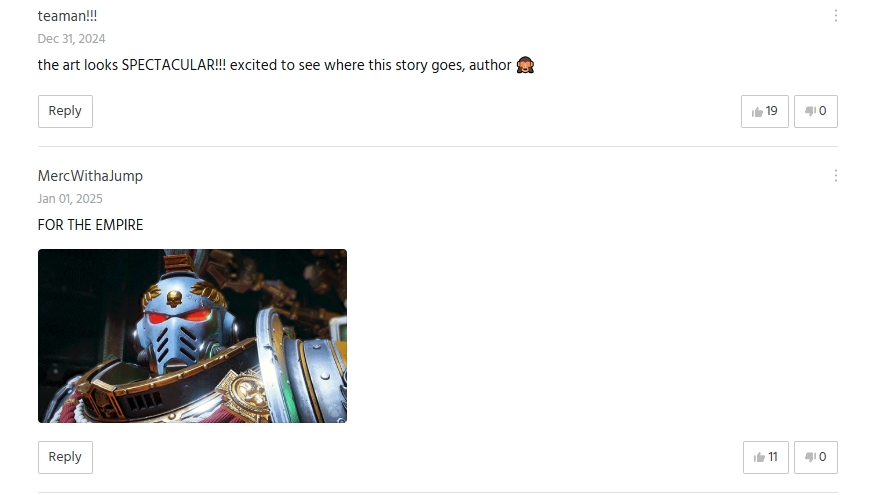Like MercWithaJump's comment with 11 likes
877x495 pixels.
(x=766, y=457)
